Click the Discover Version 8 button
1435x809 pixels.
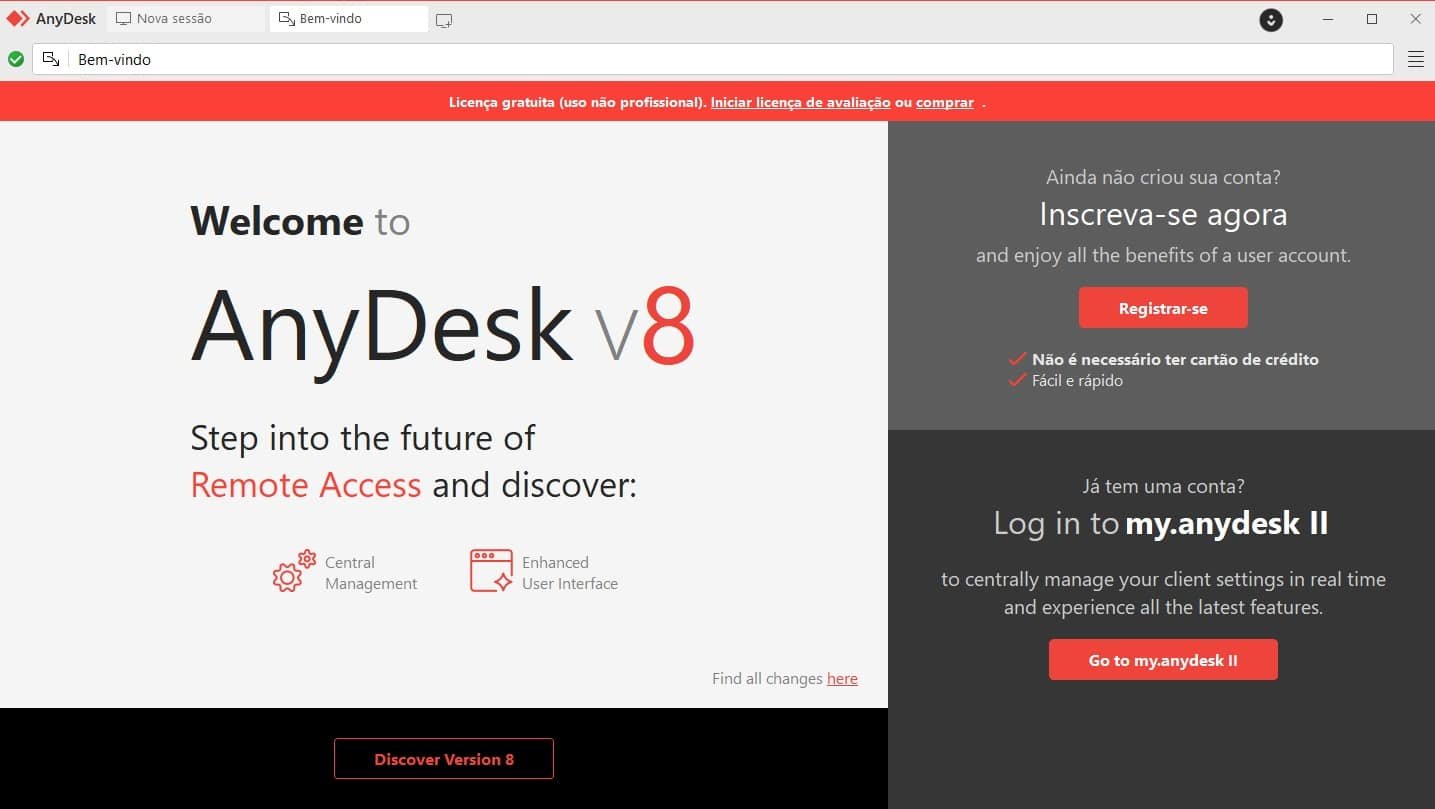point(444,759)
